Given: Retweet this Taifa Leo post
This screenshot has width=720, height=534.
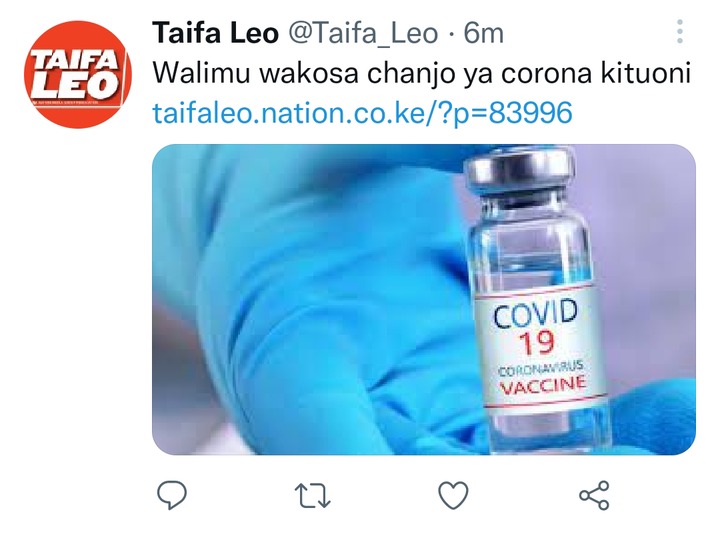Looking at the screenshot, I should click(x=312, y=495).
